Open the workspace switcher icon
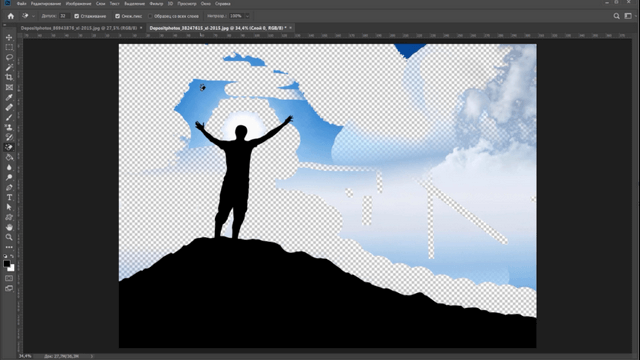Viewport: 640px width, 360px height. point(628,16)
